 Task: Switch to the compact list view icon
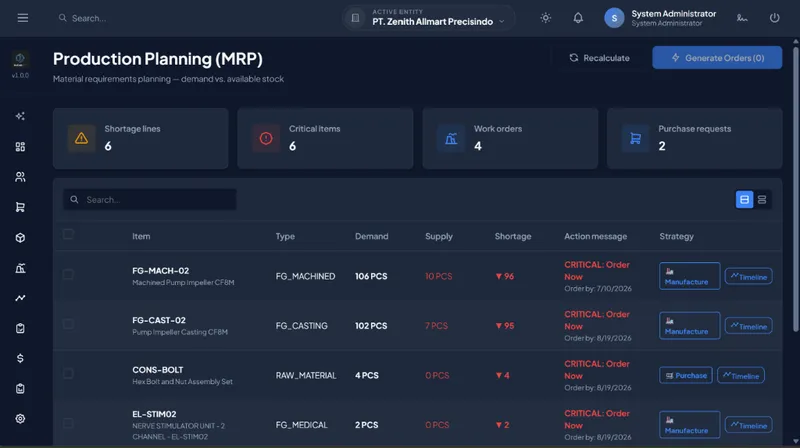click(762, 200)
